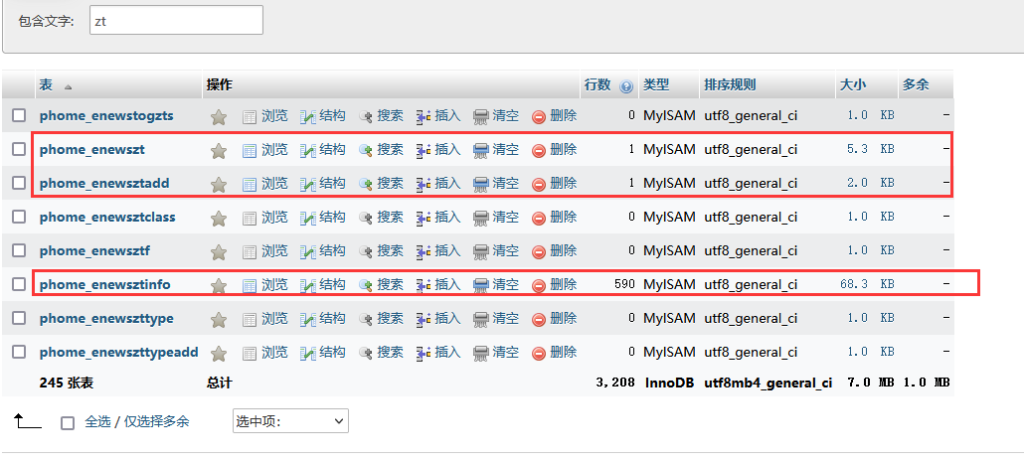Open table phome_enewsztadd
The width and height of the screenshot is (1024, 461).
coord(104,183)
